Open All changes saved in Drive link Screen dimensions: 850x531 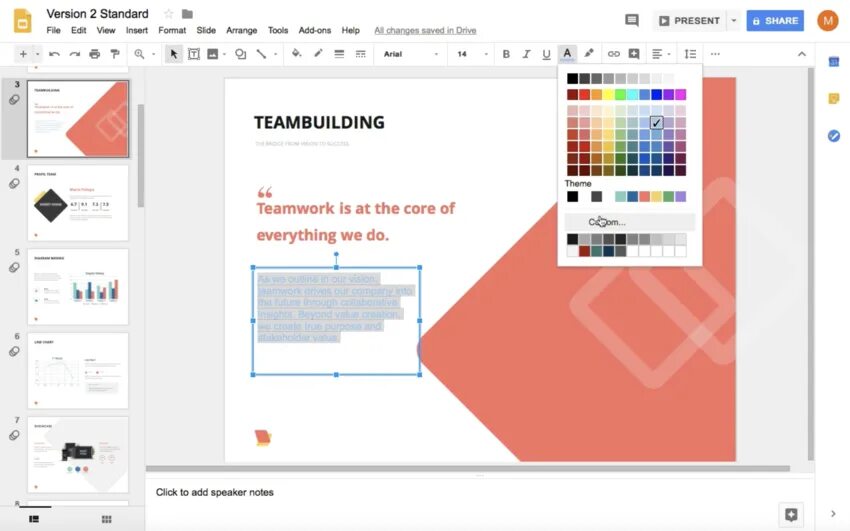(x=425, y=30)
